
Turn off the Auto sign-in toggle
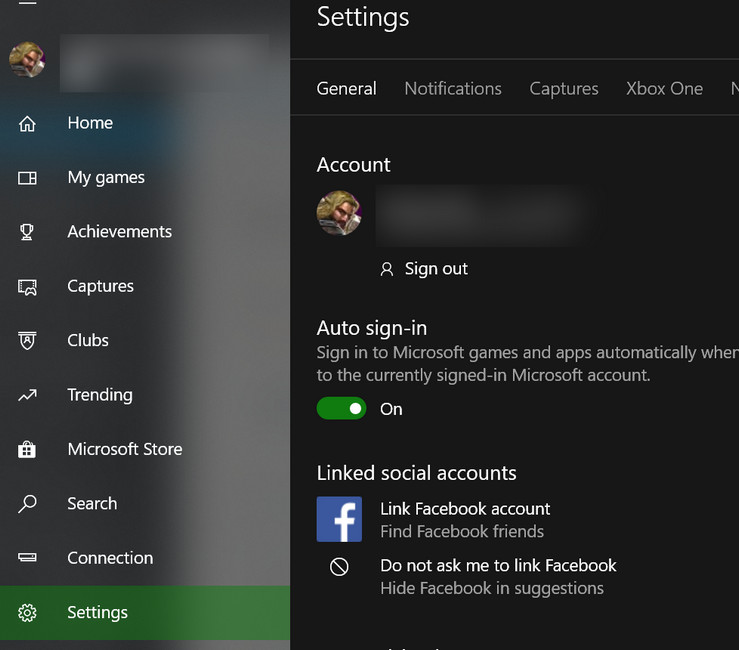[341, 408]
